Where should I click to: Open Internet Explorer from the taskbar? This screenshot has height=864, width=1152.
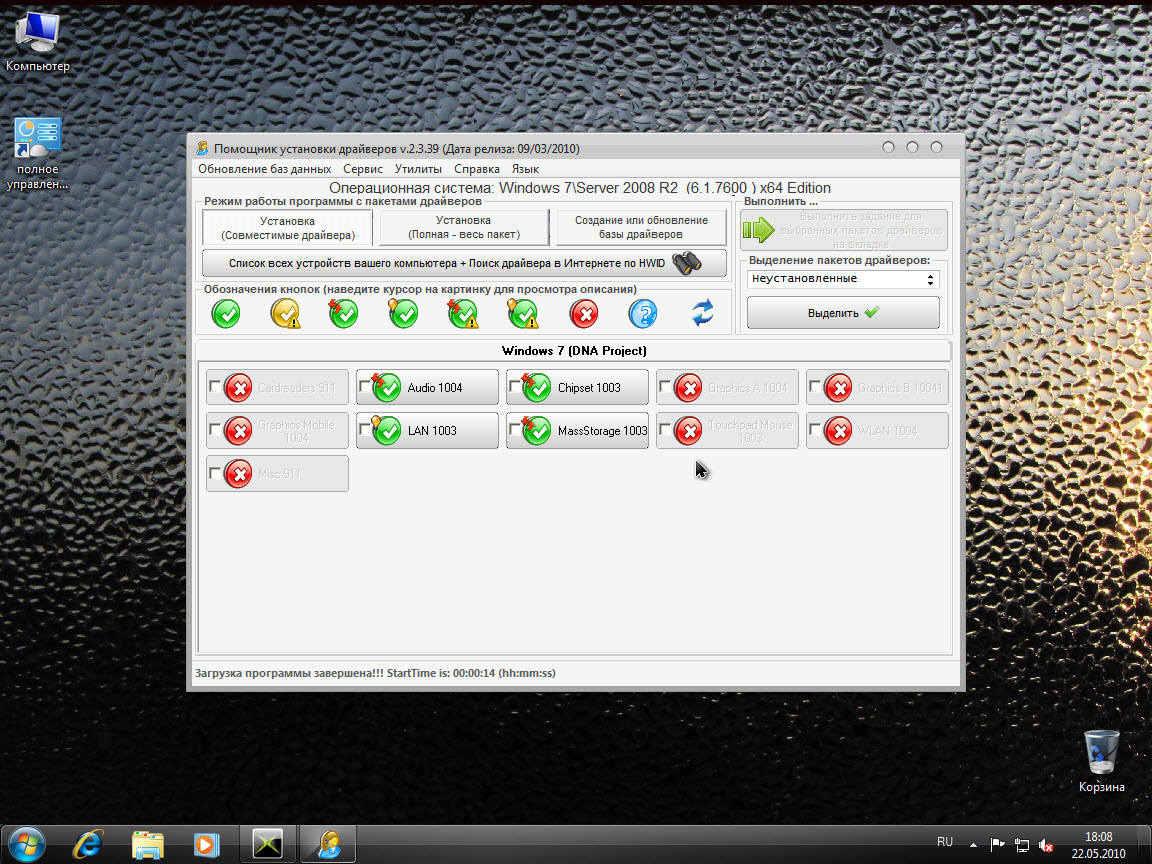(88, 845)
